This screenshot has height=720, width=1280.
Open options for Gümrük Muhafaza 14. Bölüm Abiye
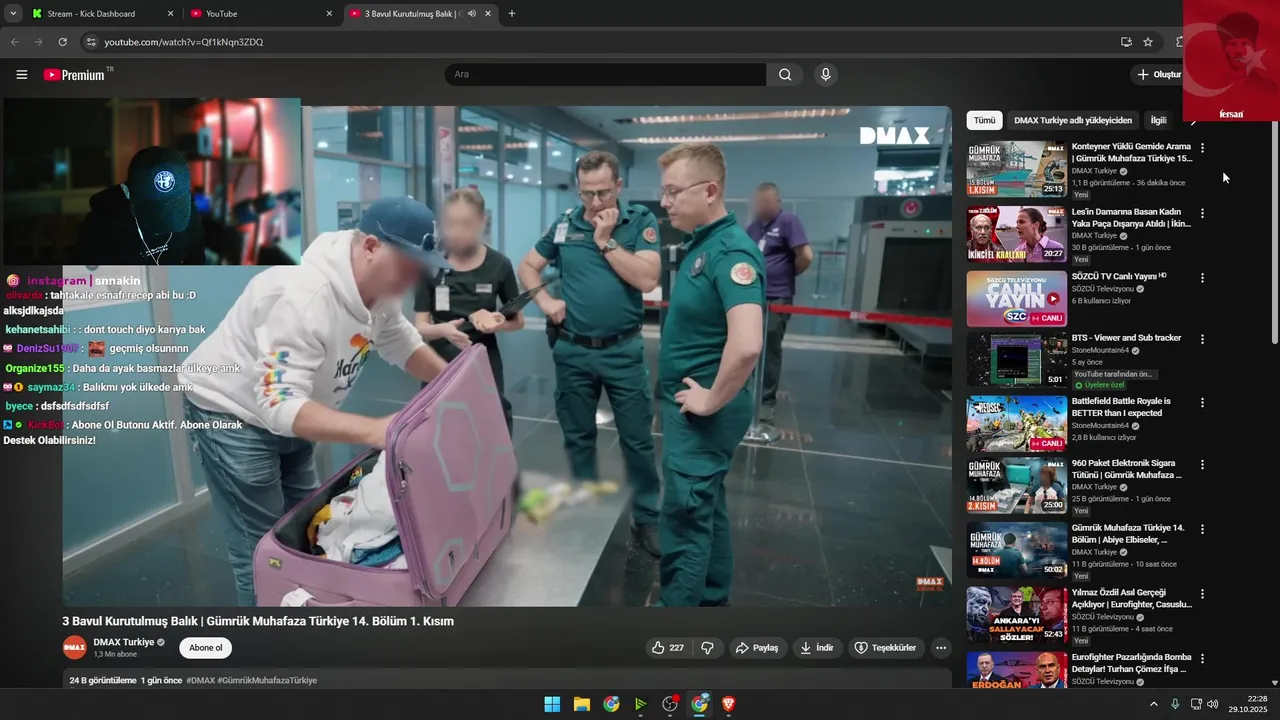click(1202, 529)
